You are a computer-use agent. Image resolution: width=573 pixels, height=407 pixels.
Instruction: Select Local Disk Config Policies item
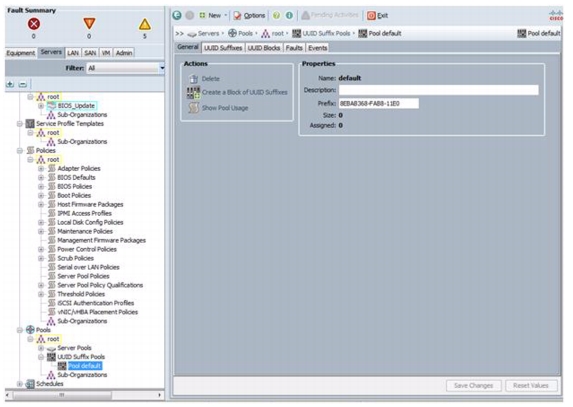tap(90, 222)
